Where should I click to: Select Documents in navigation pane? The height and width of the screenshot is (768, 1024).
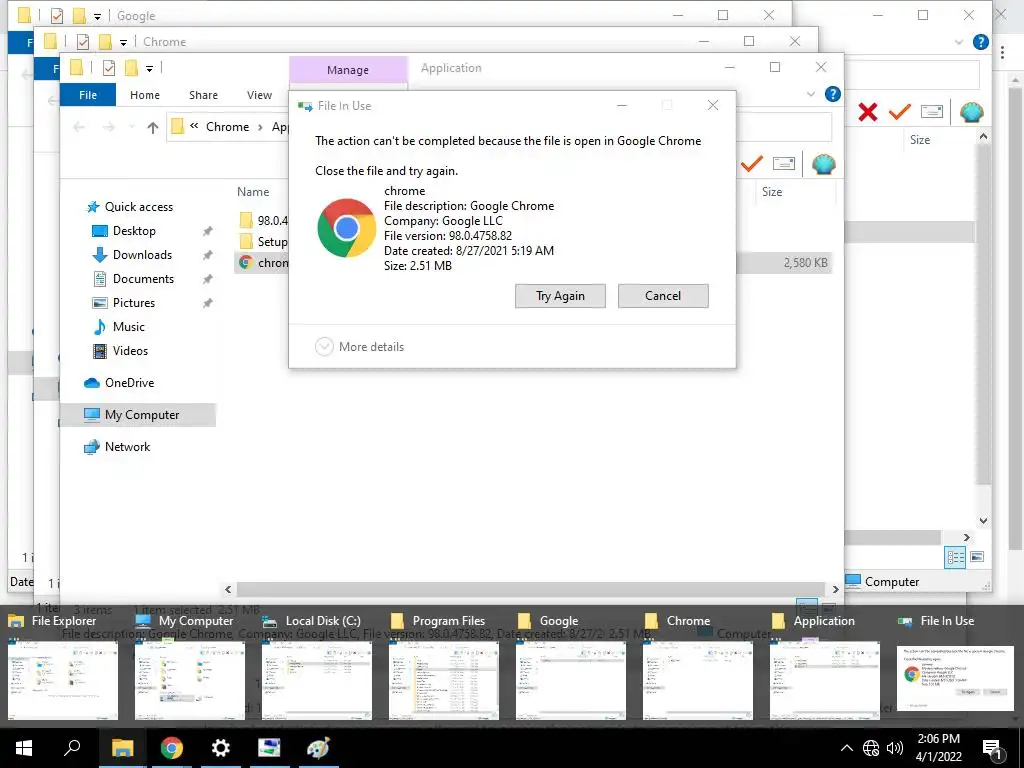click(143, 279)
